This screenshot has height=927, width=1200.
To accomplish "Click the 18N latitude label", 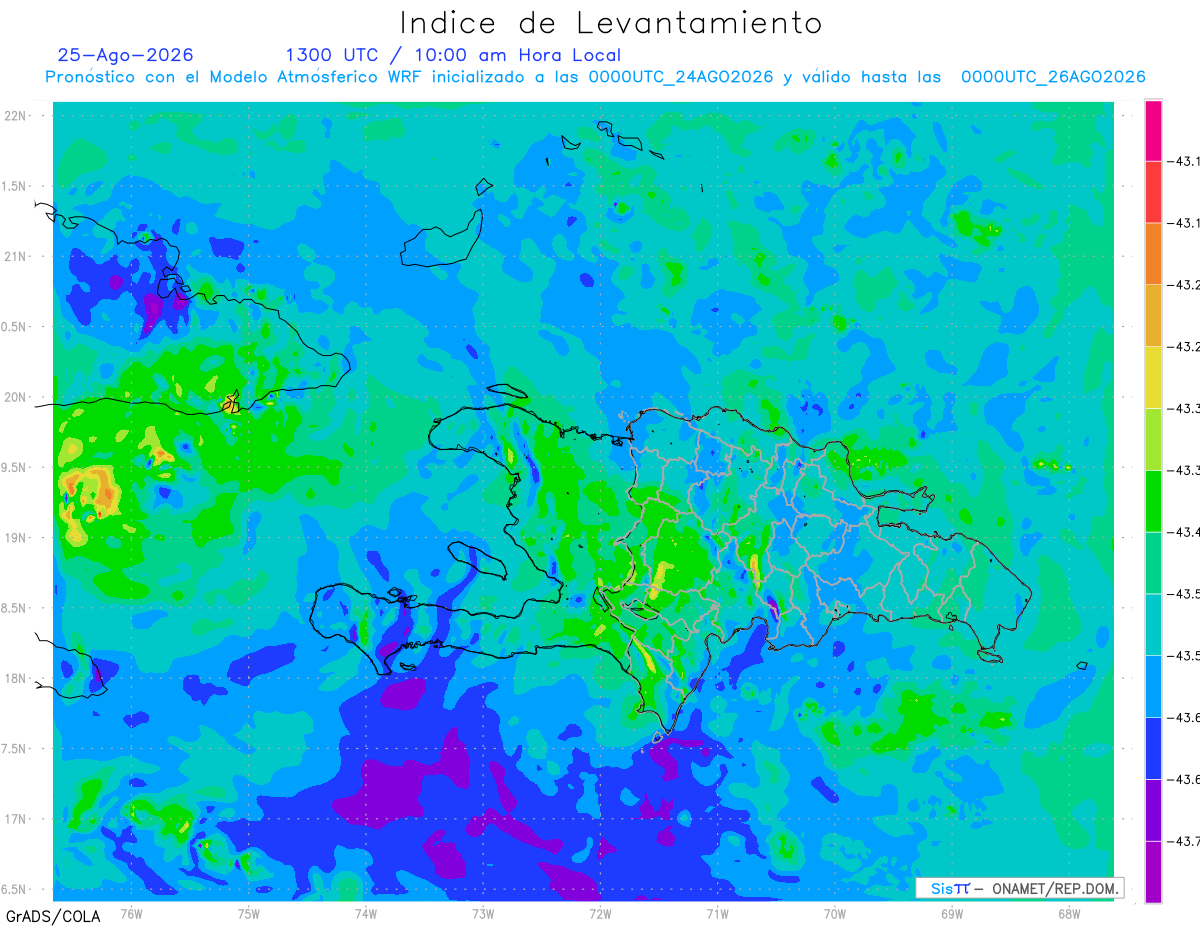I will point(16,678).
